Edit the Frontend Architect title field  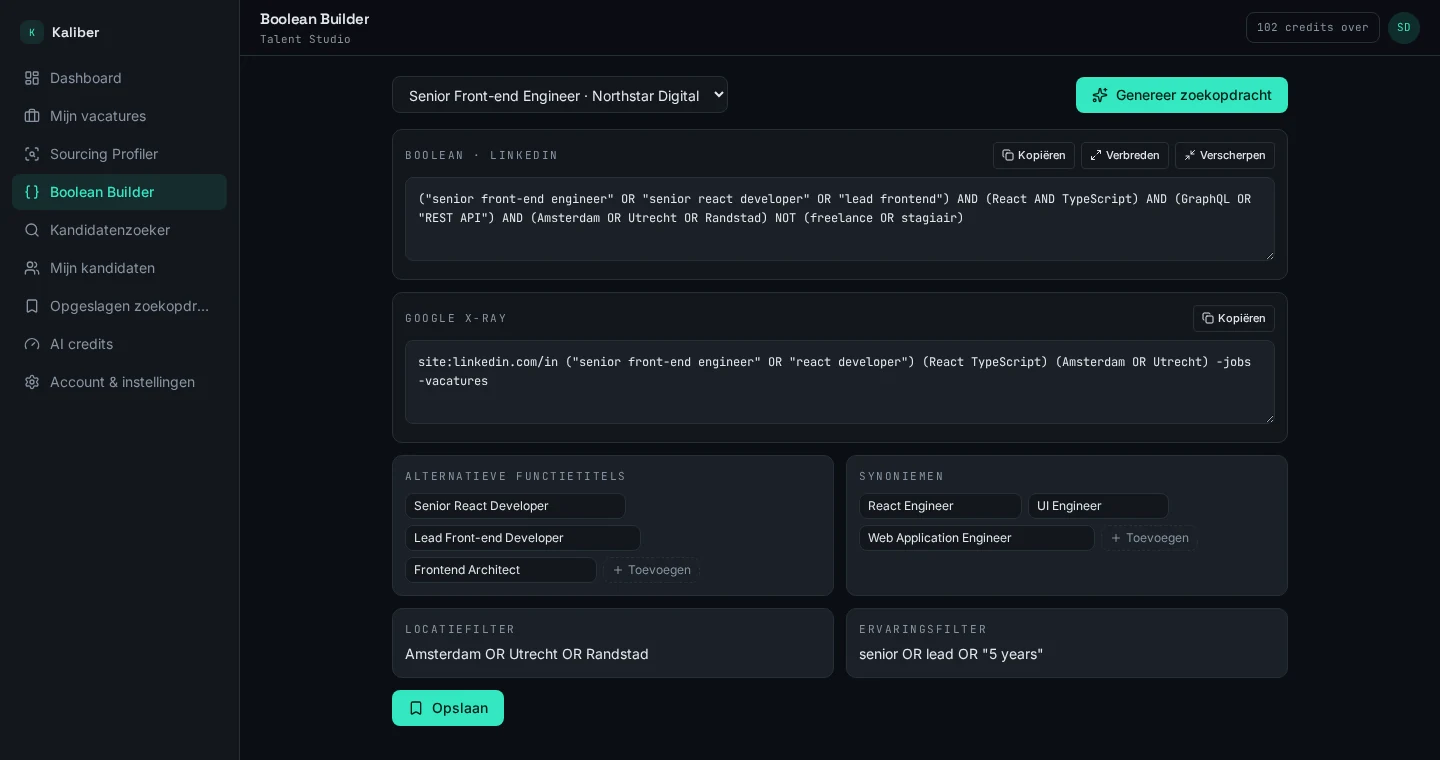(x=501, y=570)
